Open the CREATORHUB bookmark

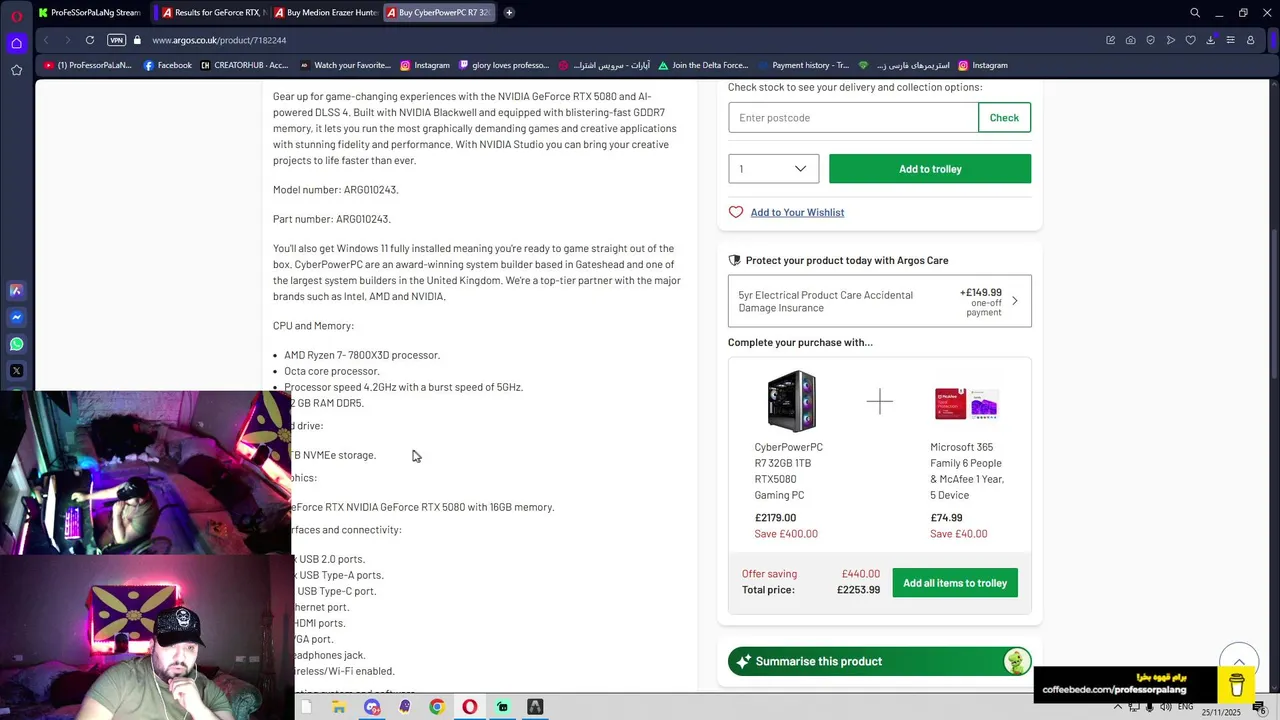244,65
